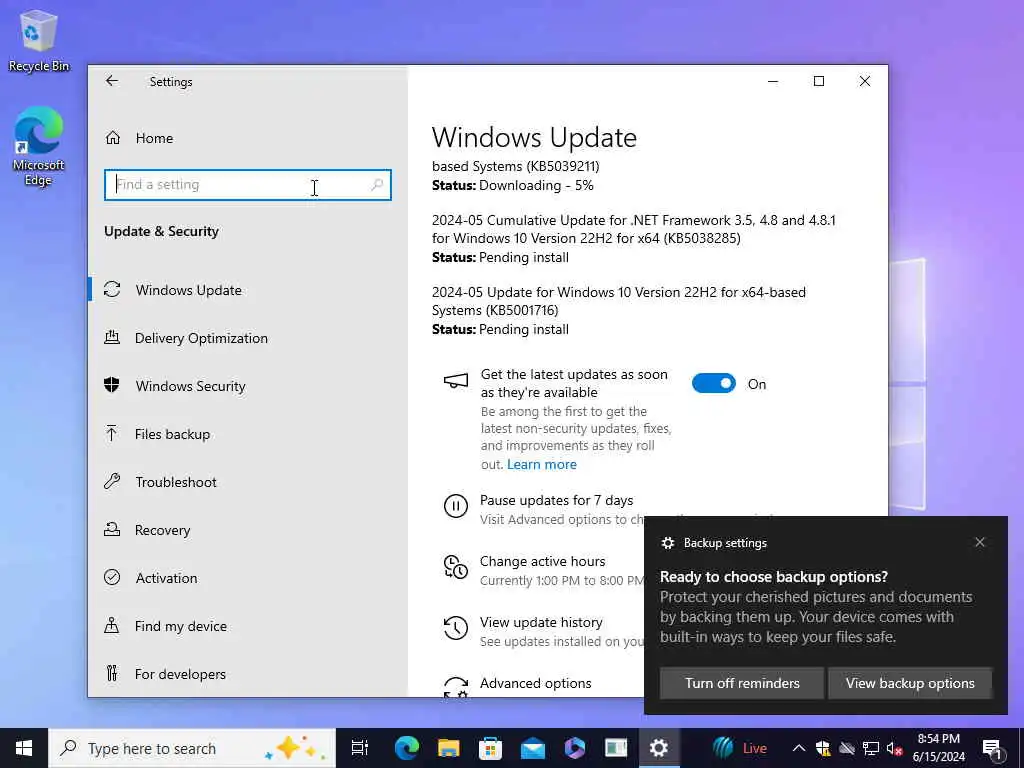
Task: Open Files backup section
Action: [x=172, y=434]
